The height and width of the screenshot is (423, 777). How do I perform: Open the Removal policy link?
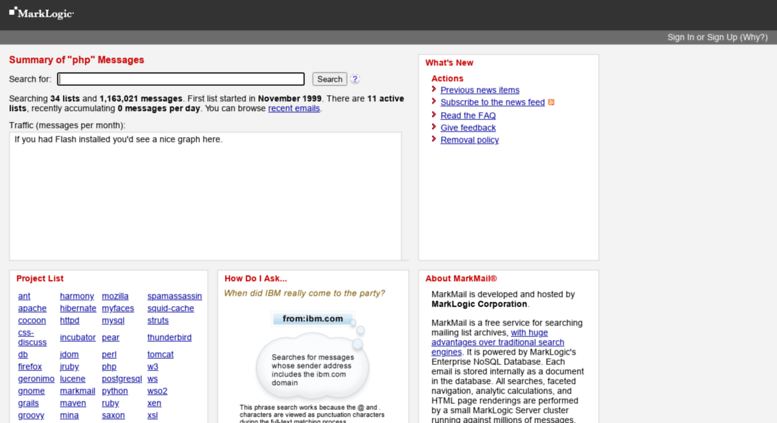469,140
